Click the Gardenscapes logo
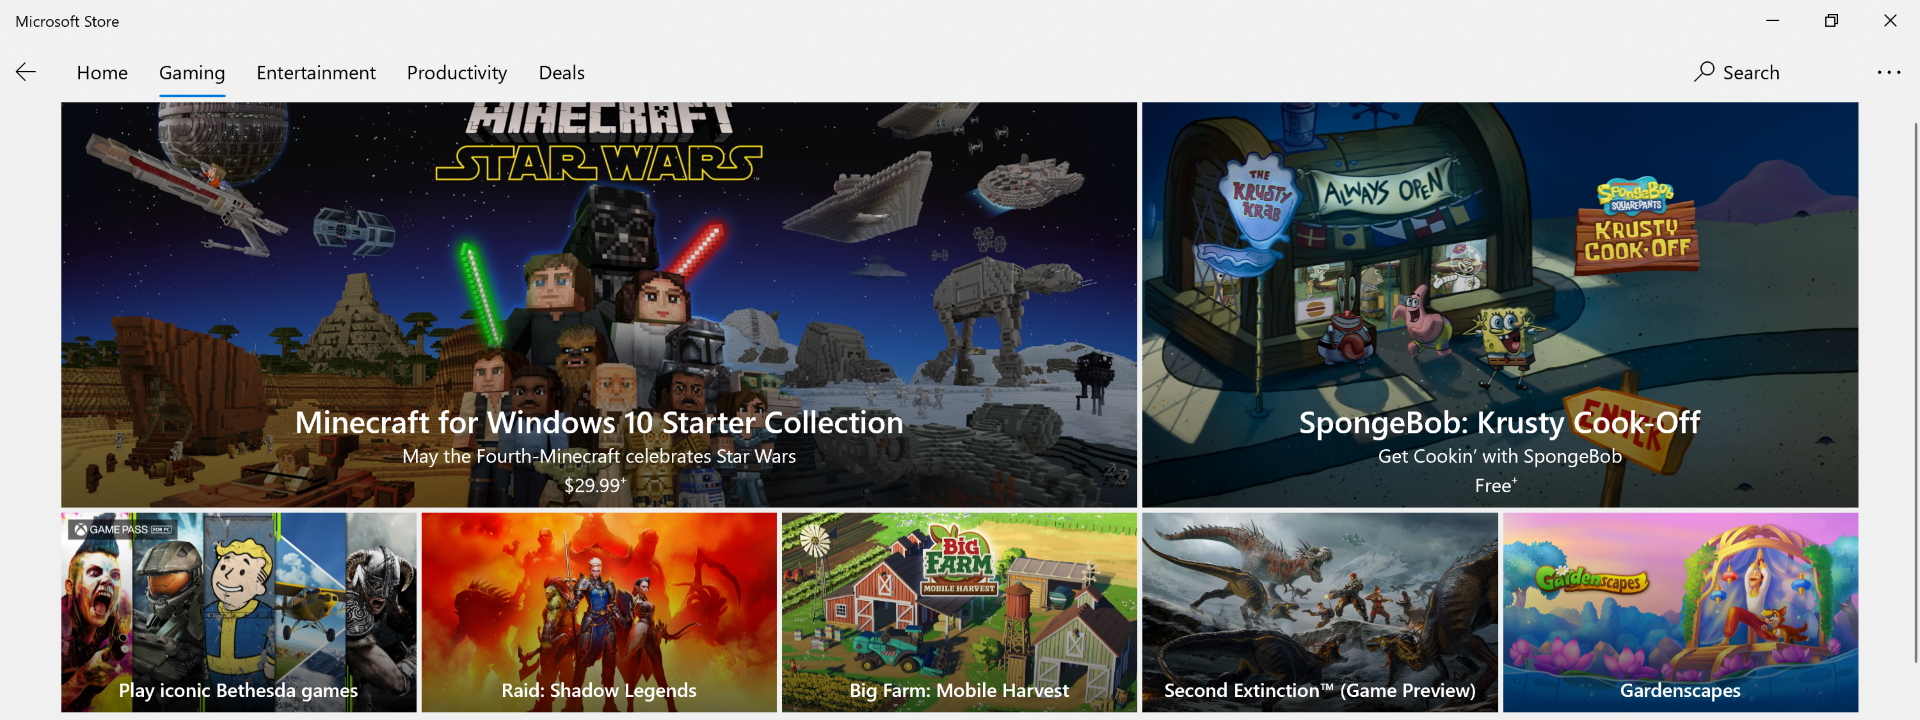This screenshot has width=1920, height=720. [1590, 579]
